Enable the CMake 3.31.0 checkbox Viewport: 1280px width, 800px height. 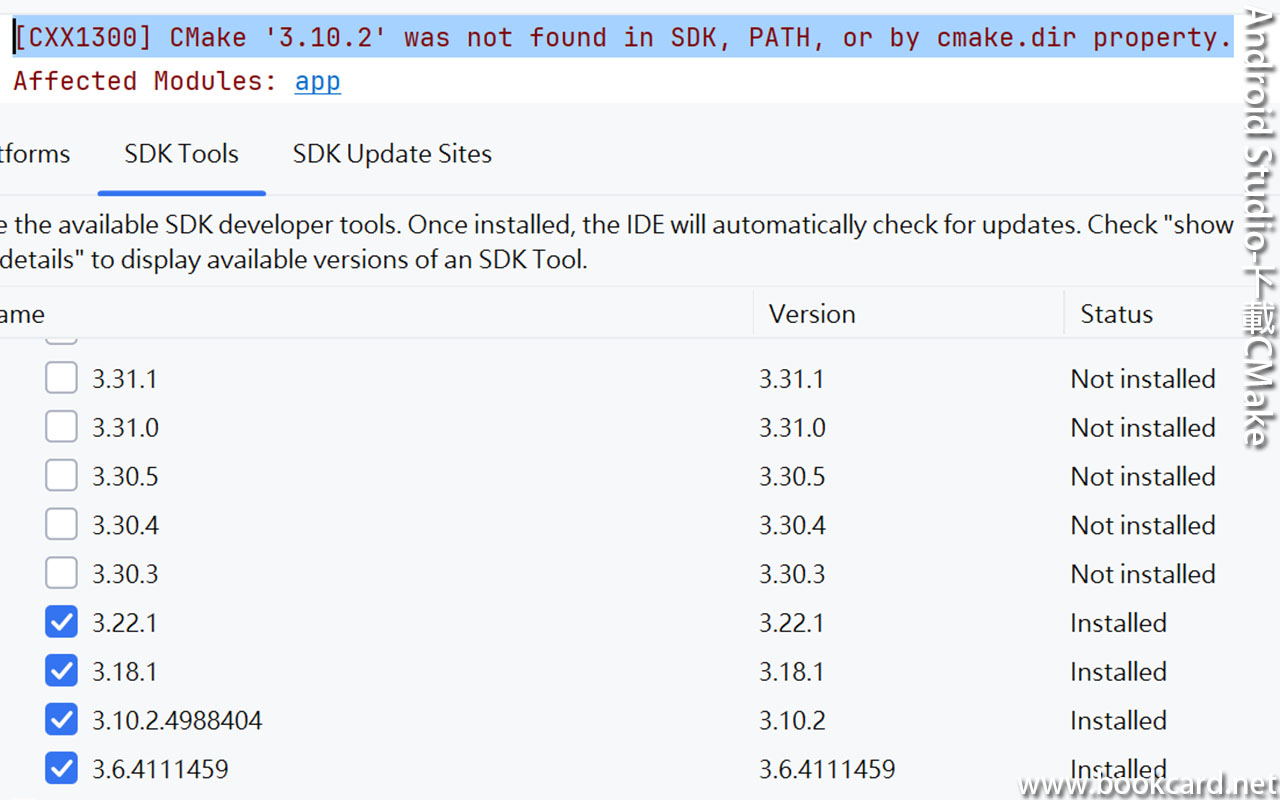click(61, 426)
